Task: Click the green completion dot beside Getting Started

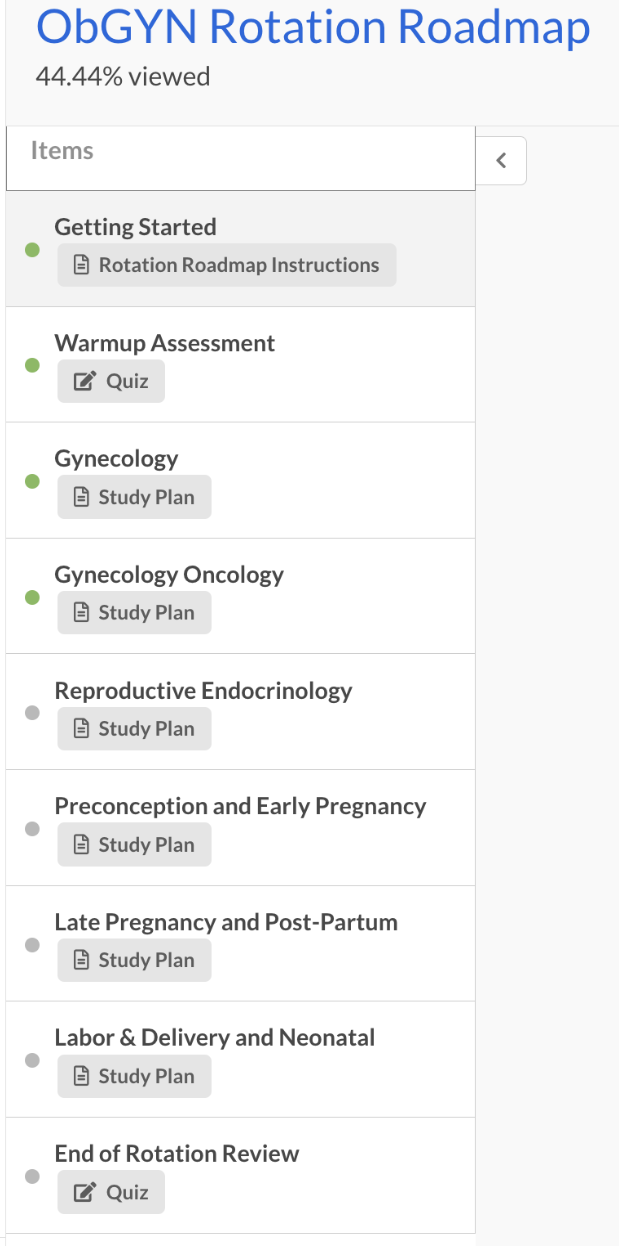Action: click(x=32, y=248)
